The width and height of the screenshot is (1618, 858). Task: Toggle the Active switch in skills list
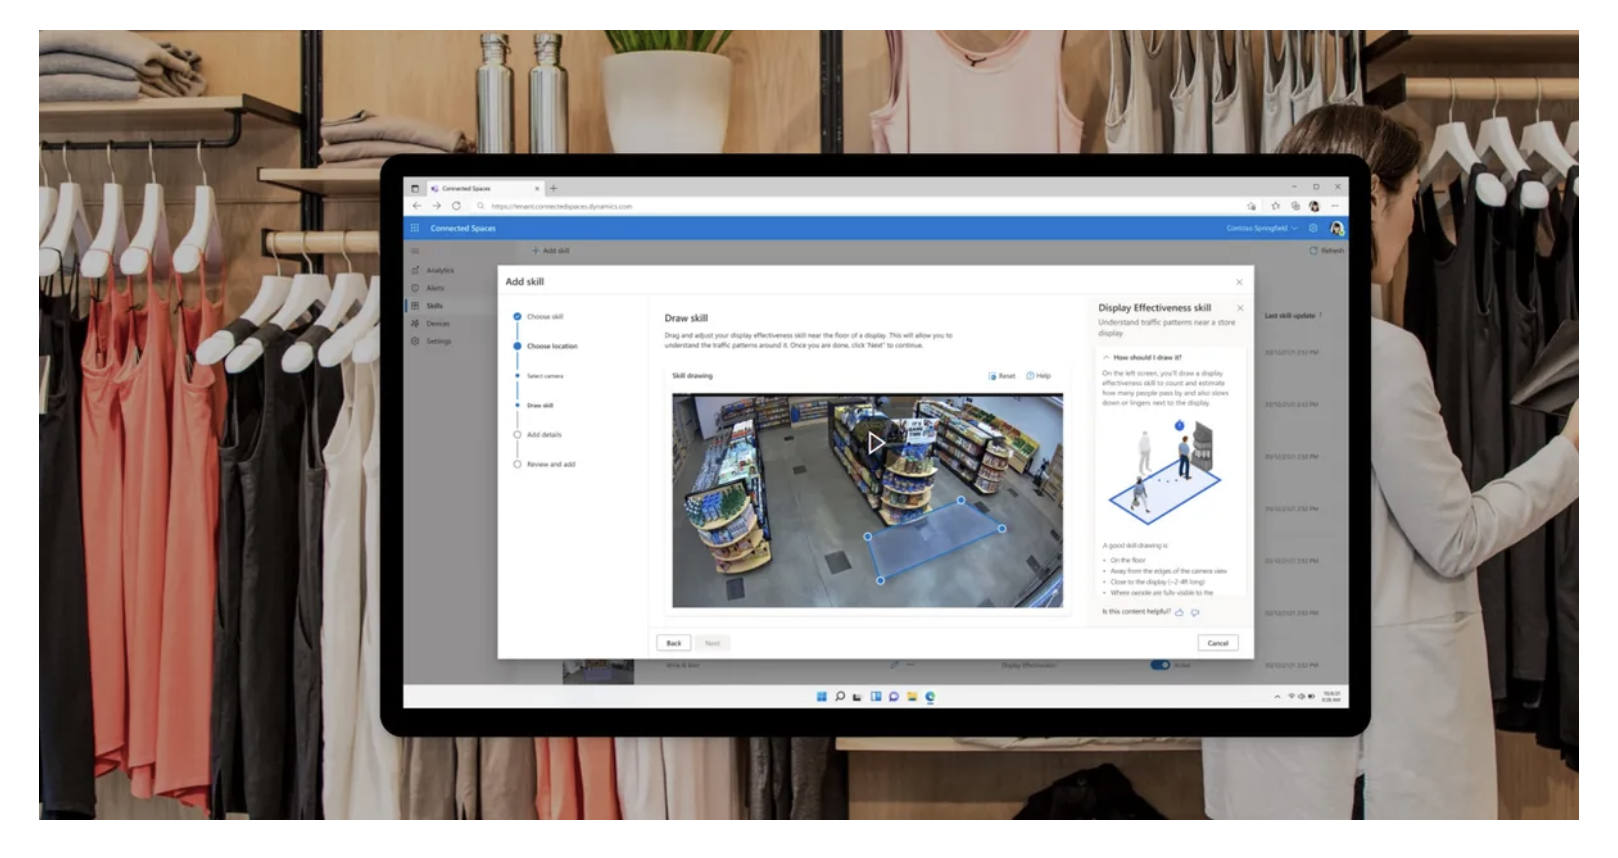coord(1159,665)
